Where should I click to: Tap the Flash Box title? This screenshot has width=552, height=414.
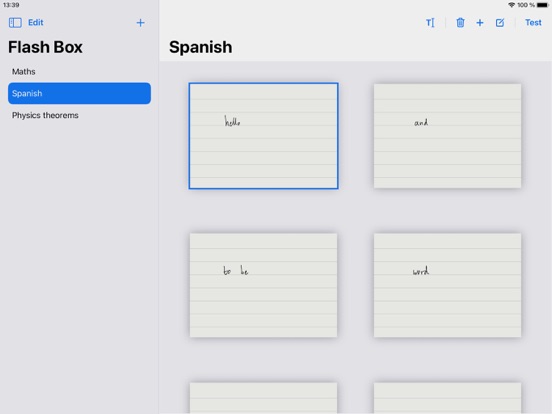tap(45, 47)
